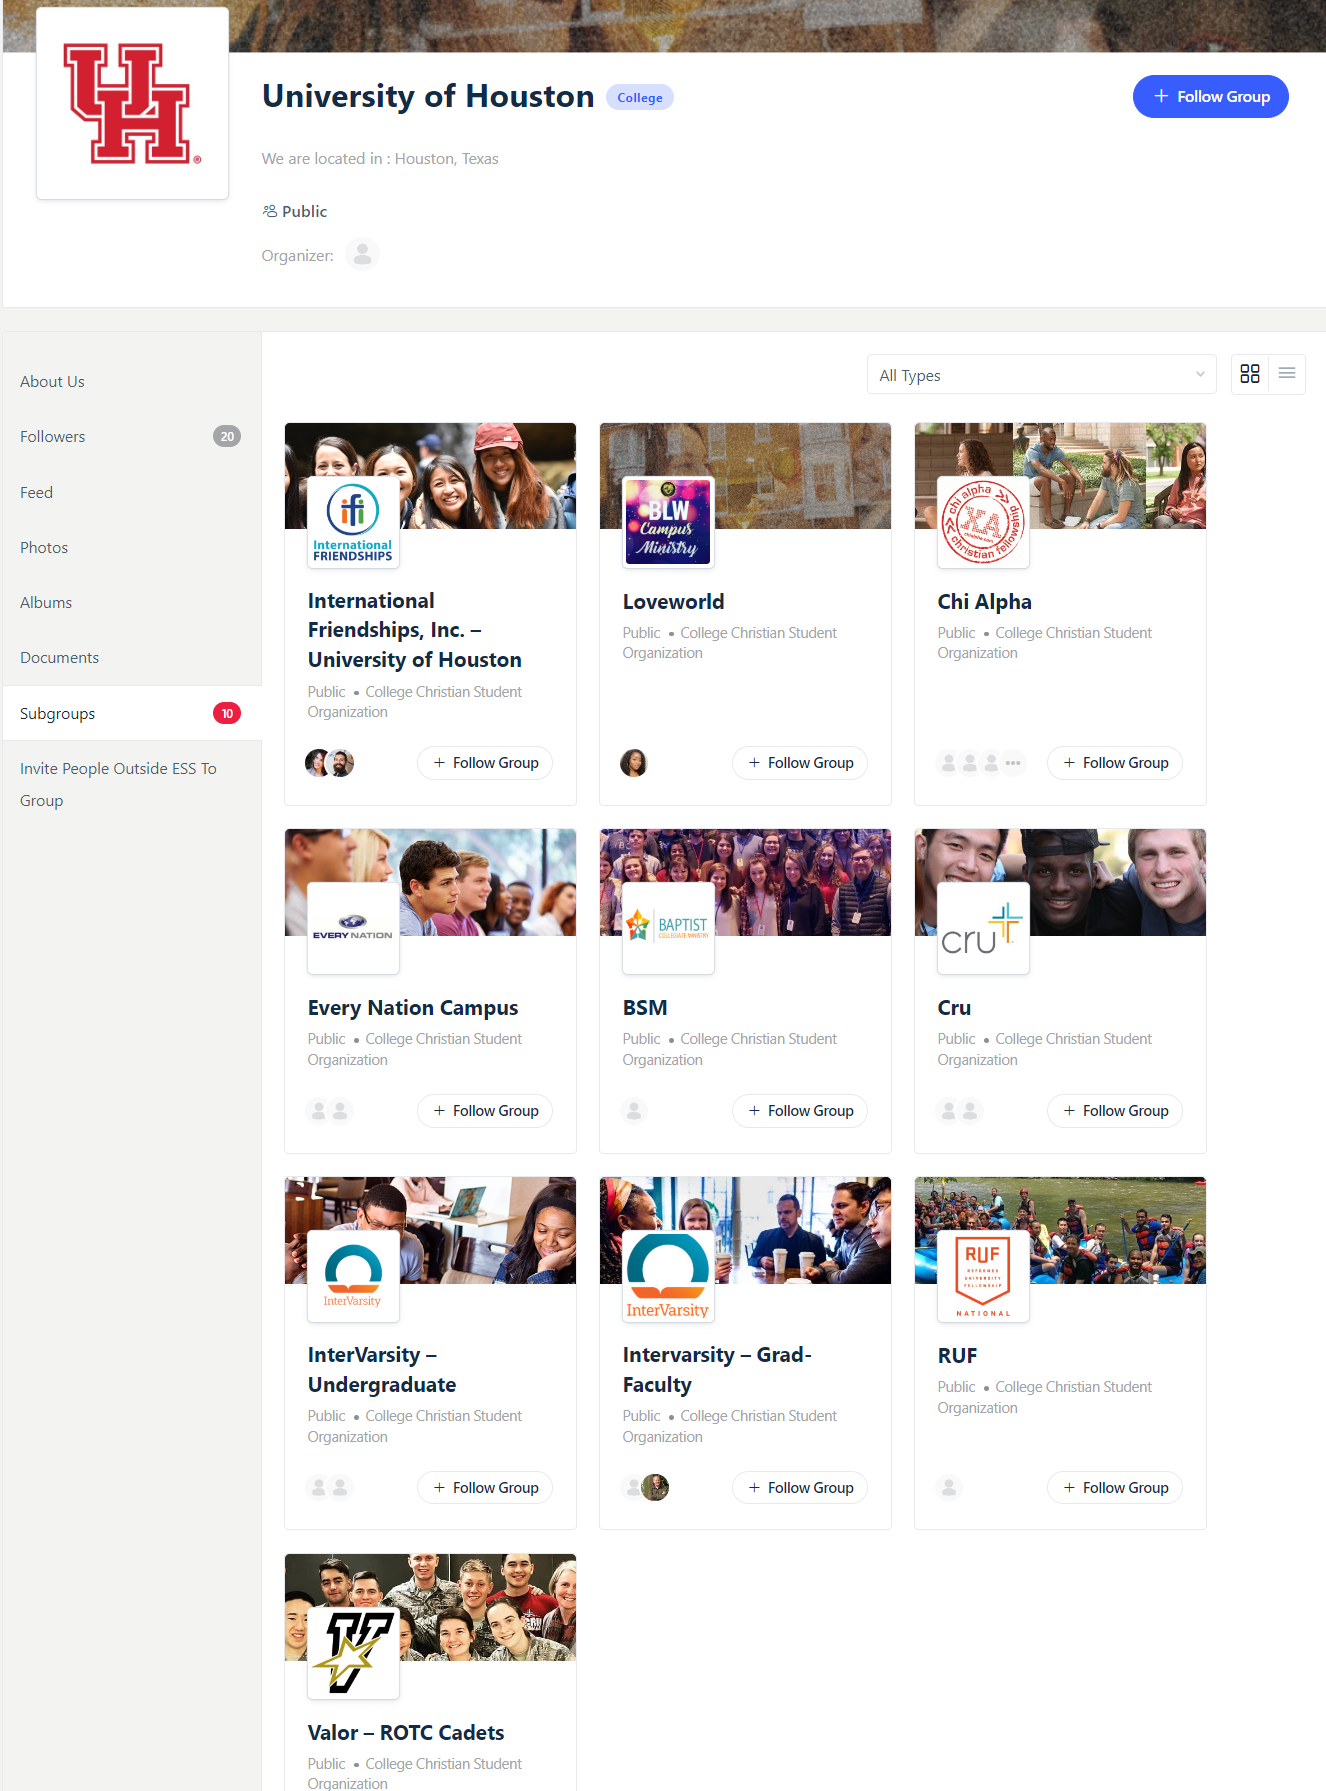Click the Subgroups count badge 10
Viewport: 1326px width, 1791px height.
(x=227, y=714)
